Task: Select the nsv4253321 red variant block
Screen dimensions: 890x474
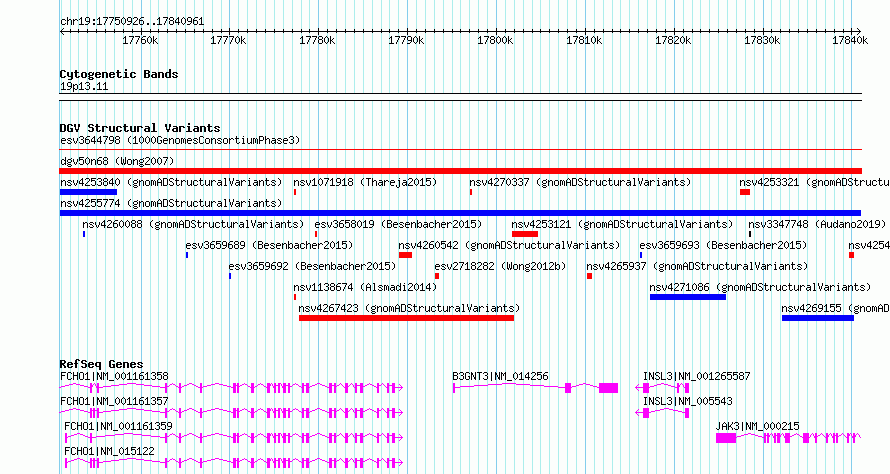Action: point(745,192)
